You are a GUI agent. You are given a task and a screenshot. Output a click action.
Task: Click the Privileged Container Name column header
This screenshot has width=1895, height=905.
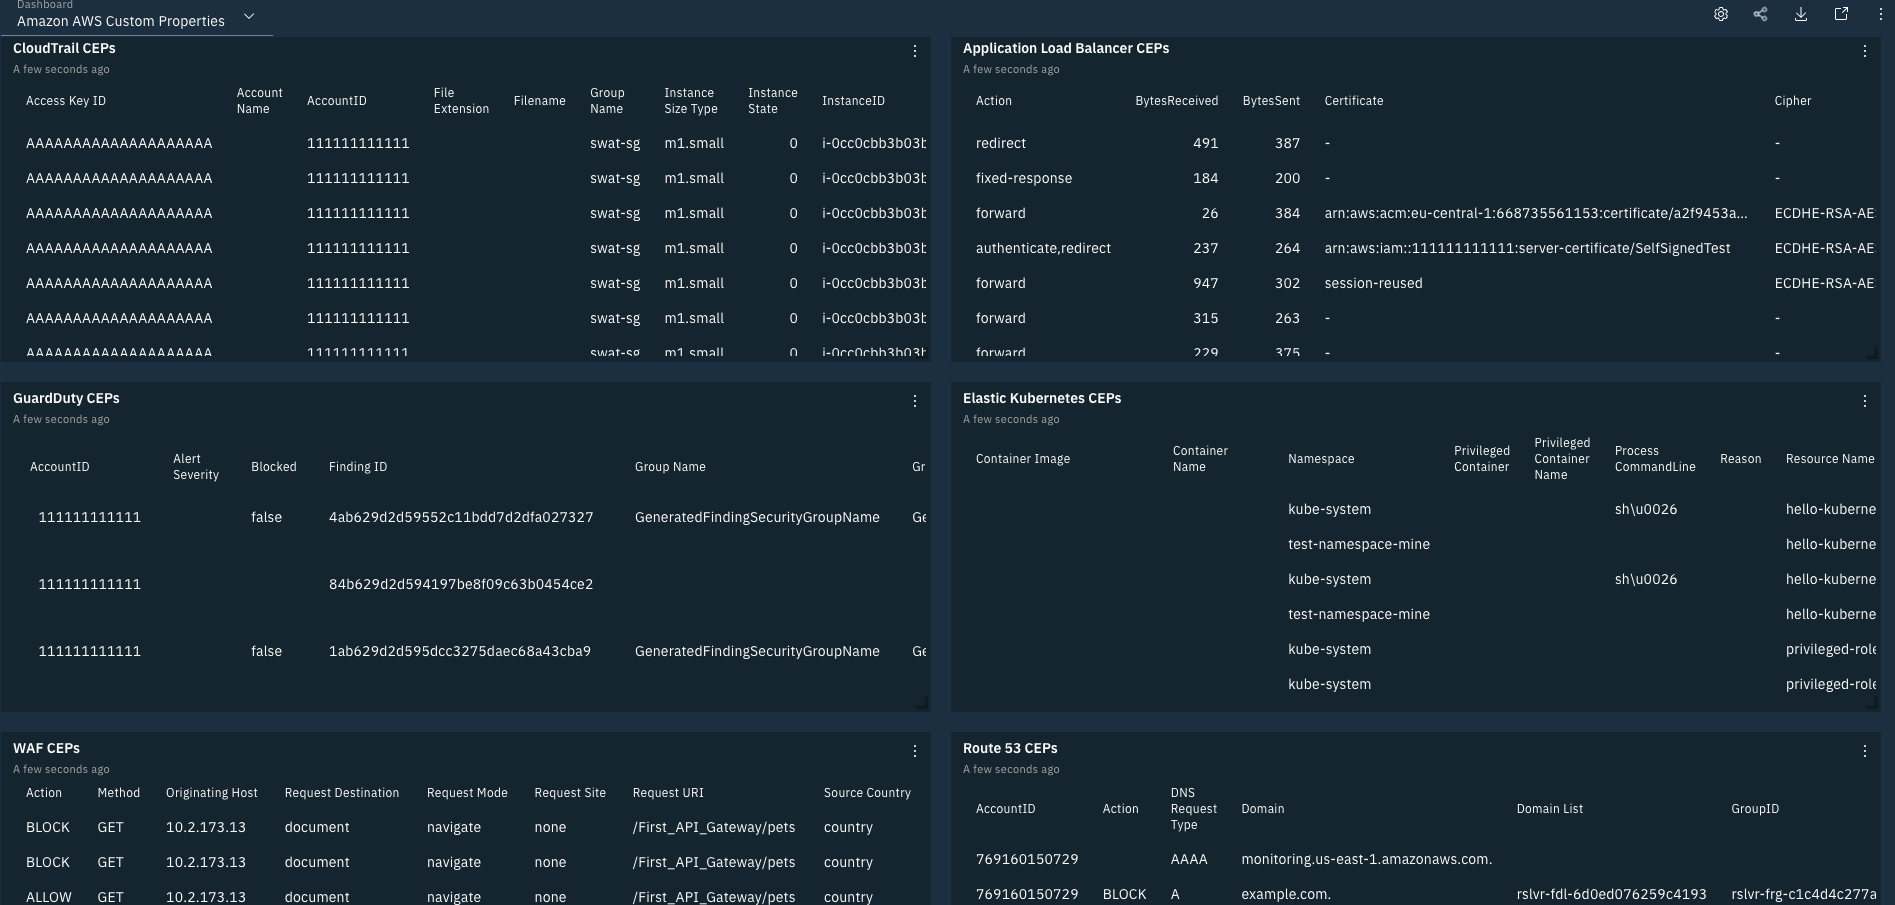click(1562, 459)
